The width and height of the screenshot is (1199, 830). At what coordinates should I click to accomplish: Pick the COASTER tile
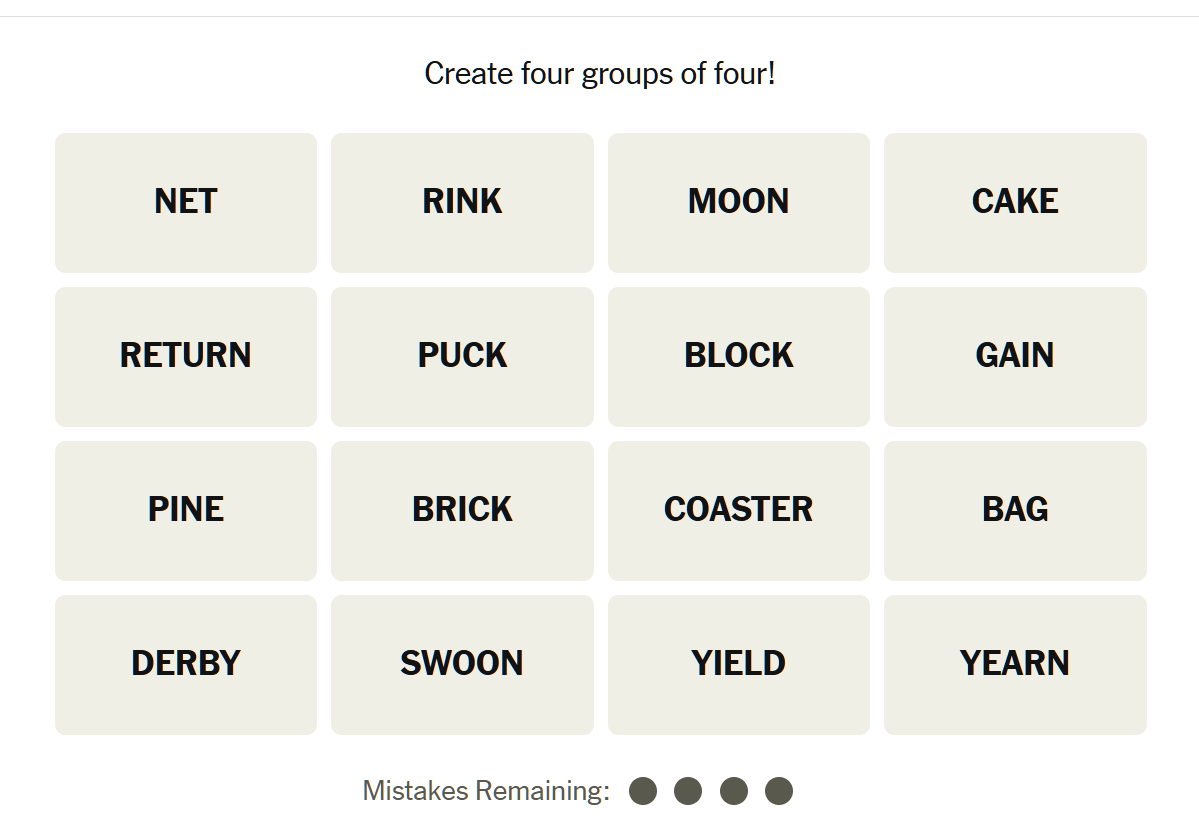point(738,510)
